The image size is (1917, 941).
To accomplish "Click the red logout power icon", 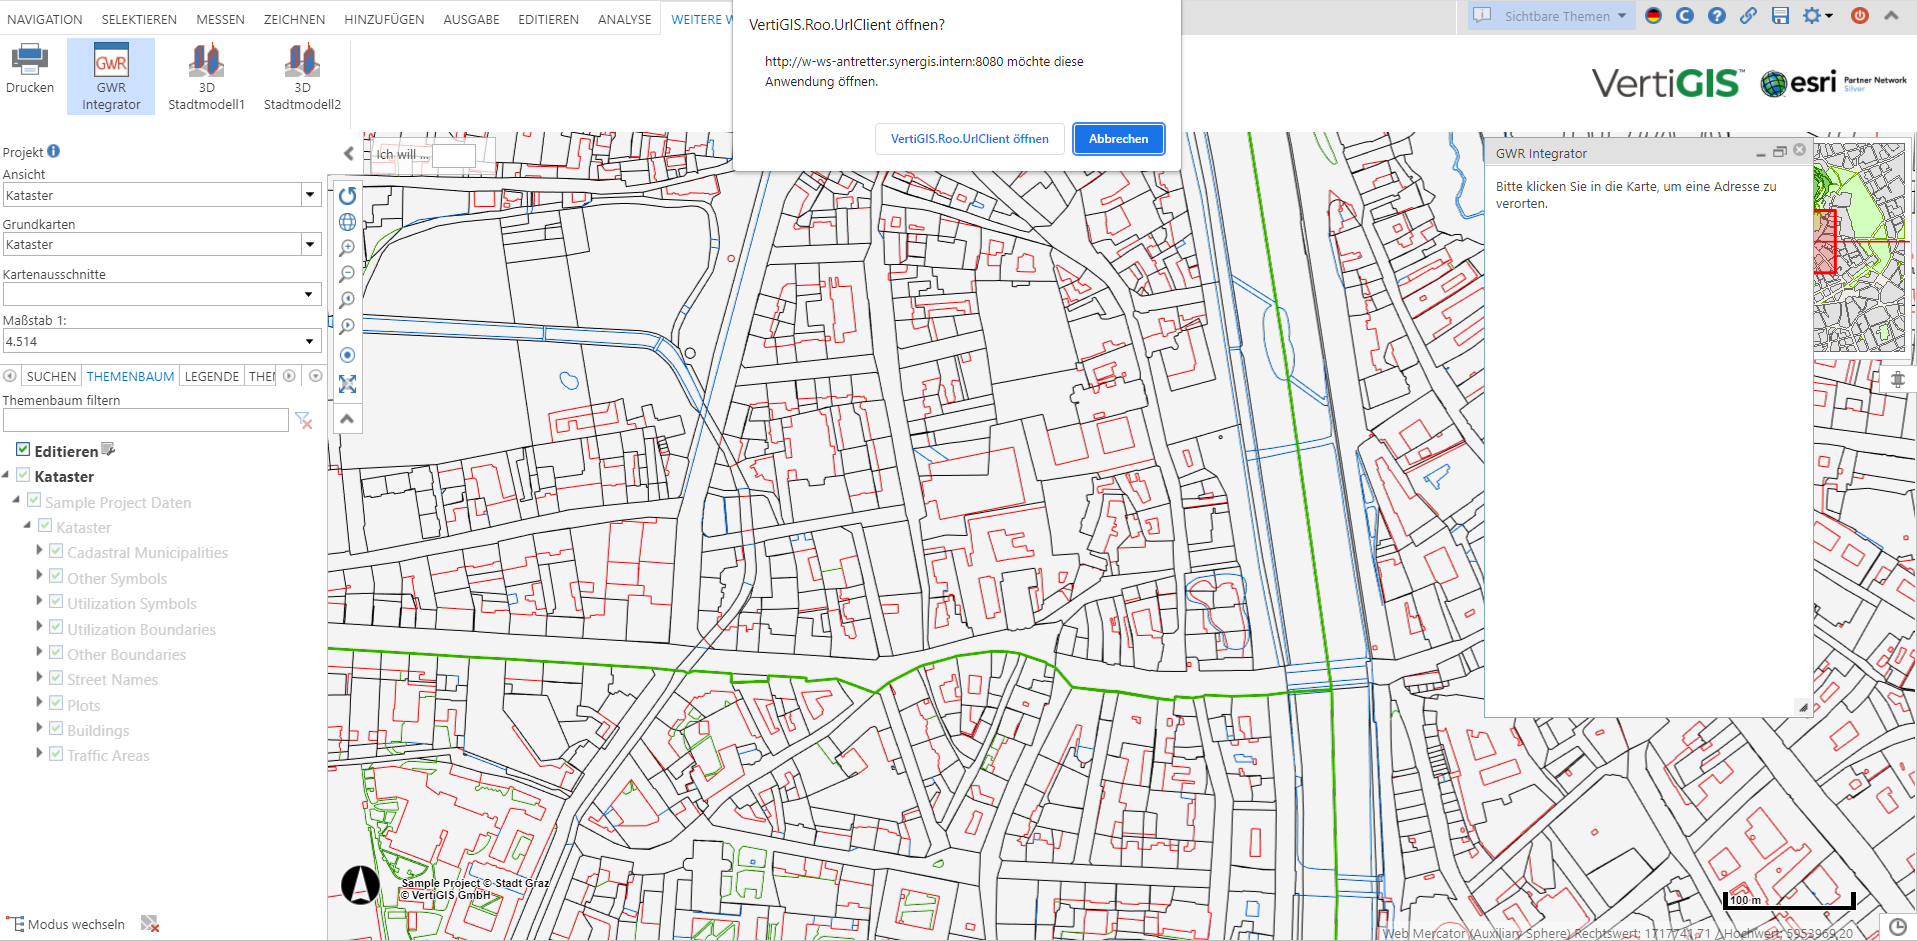I will (1860, 16).
